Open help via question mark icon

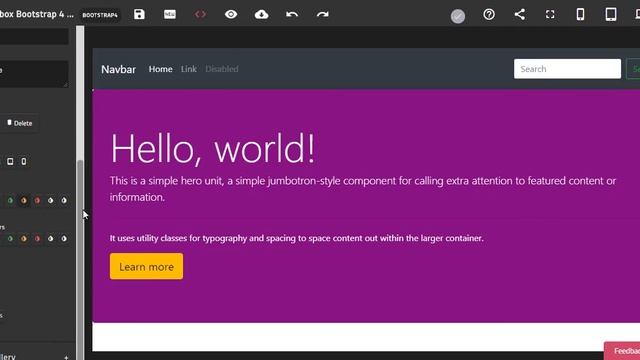(489, 14)
